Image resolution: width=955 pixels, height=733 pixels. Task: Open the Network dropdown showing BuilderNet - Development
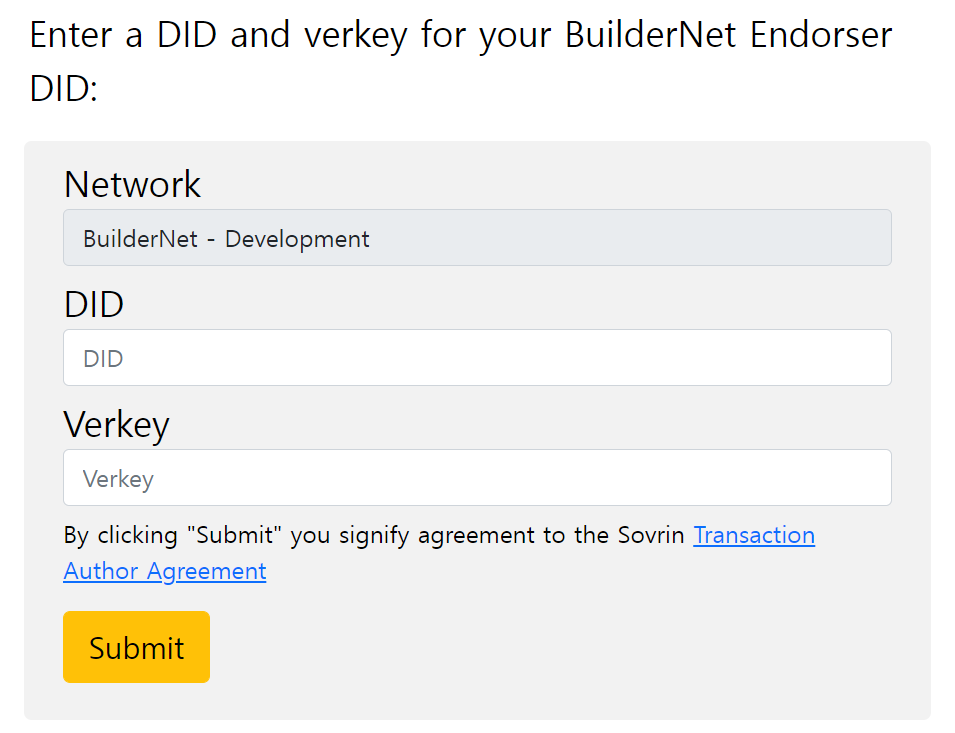(477, 237)
